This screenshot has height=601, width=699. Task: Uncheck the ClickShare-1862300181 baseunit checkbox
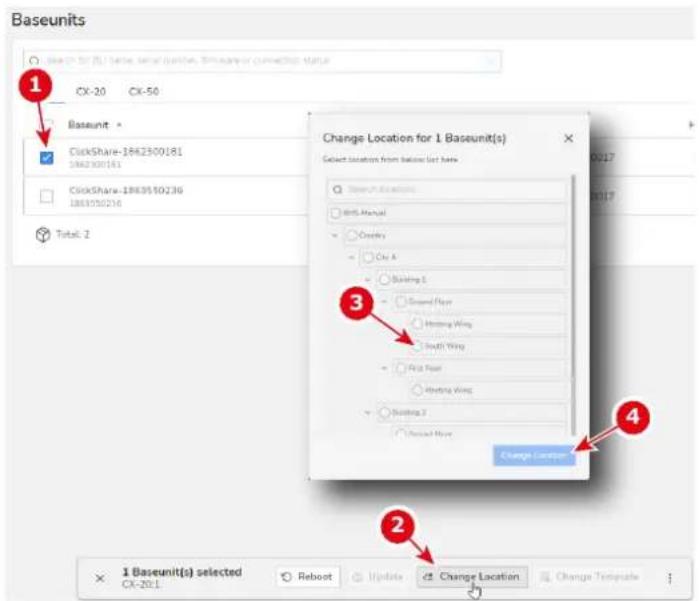[46, 158]
